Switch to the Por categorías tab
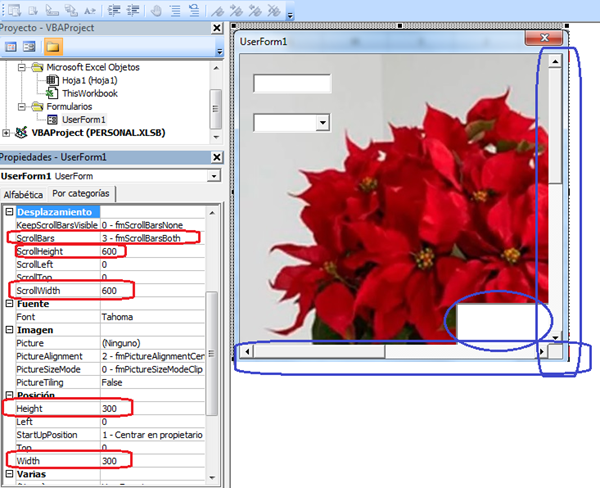This screenshot has height=488, width=600. (x=81, y=194)
